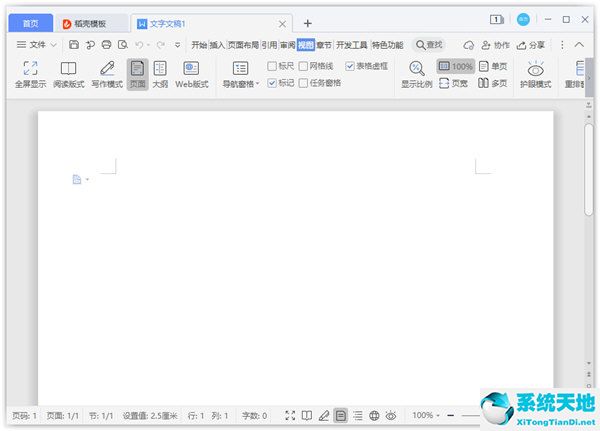Close the 文字文稿1 document tab
Screen dimensions: 600x431
(282, 24)
